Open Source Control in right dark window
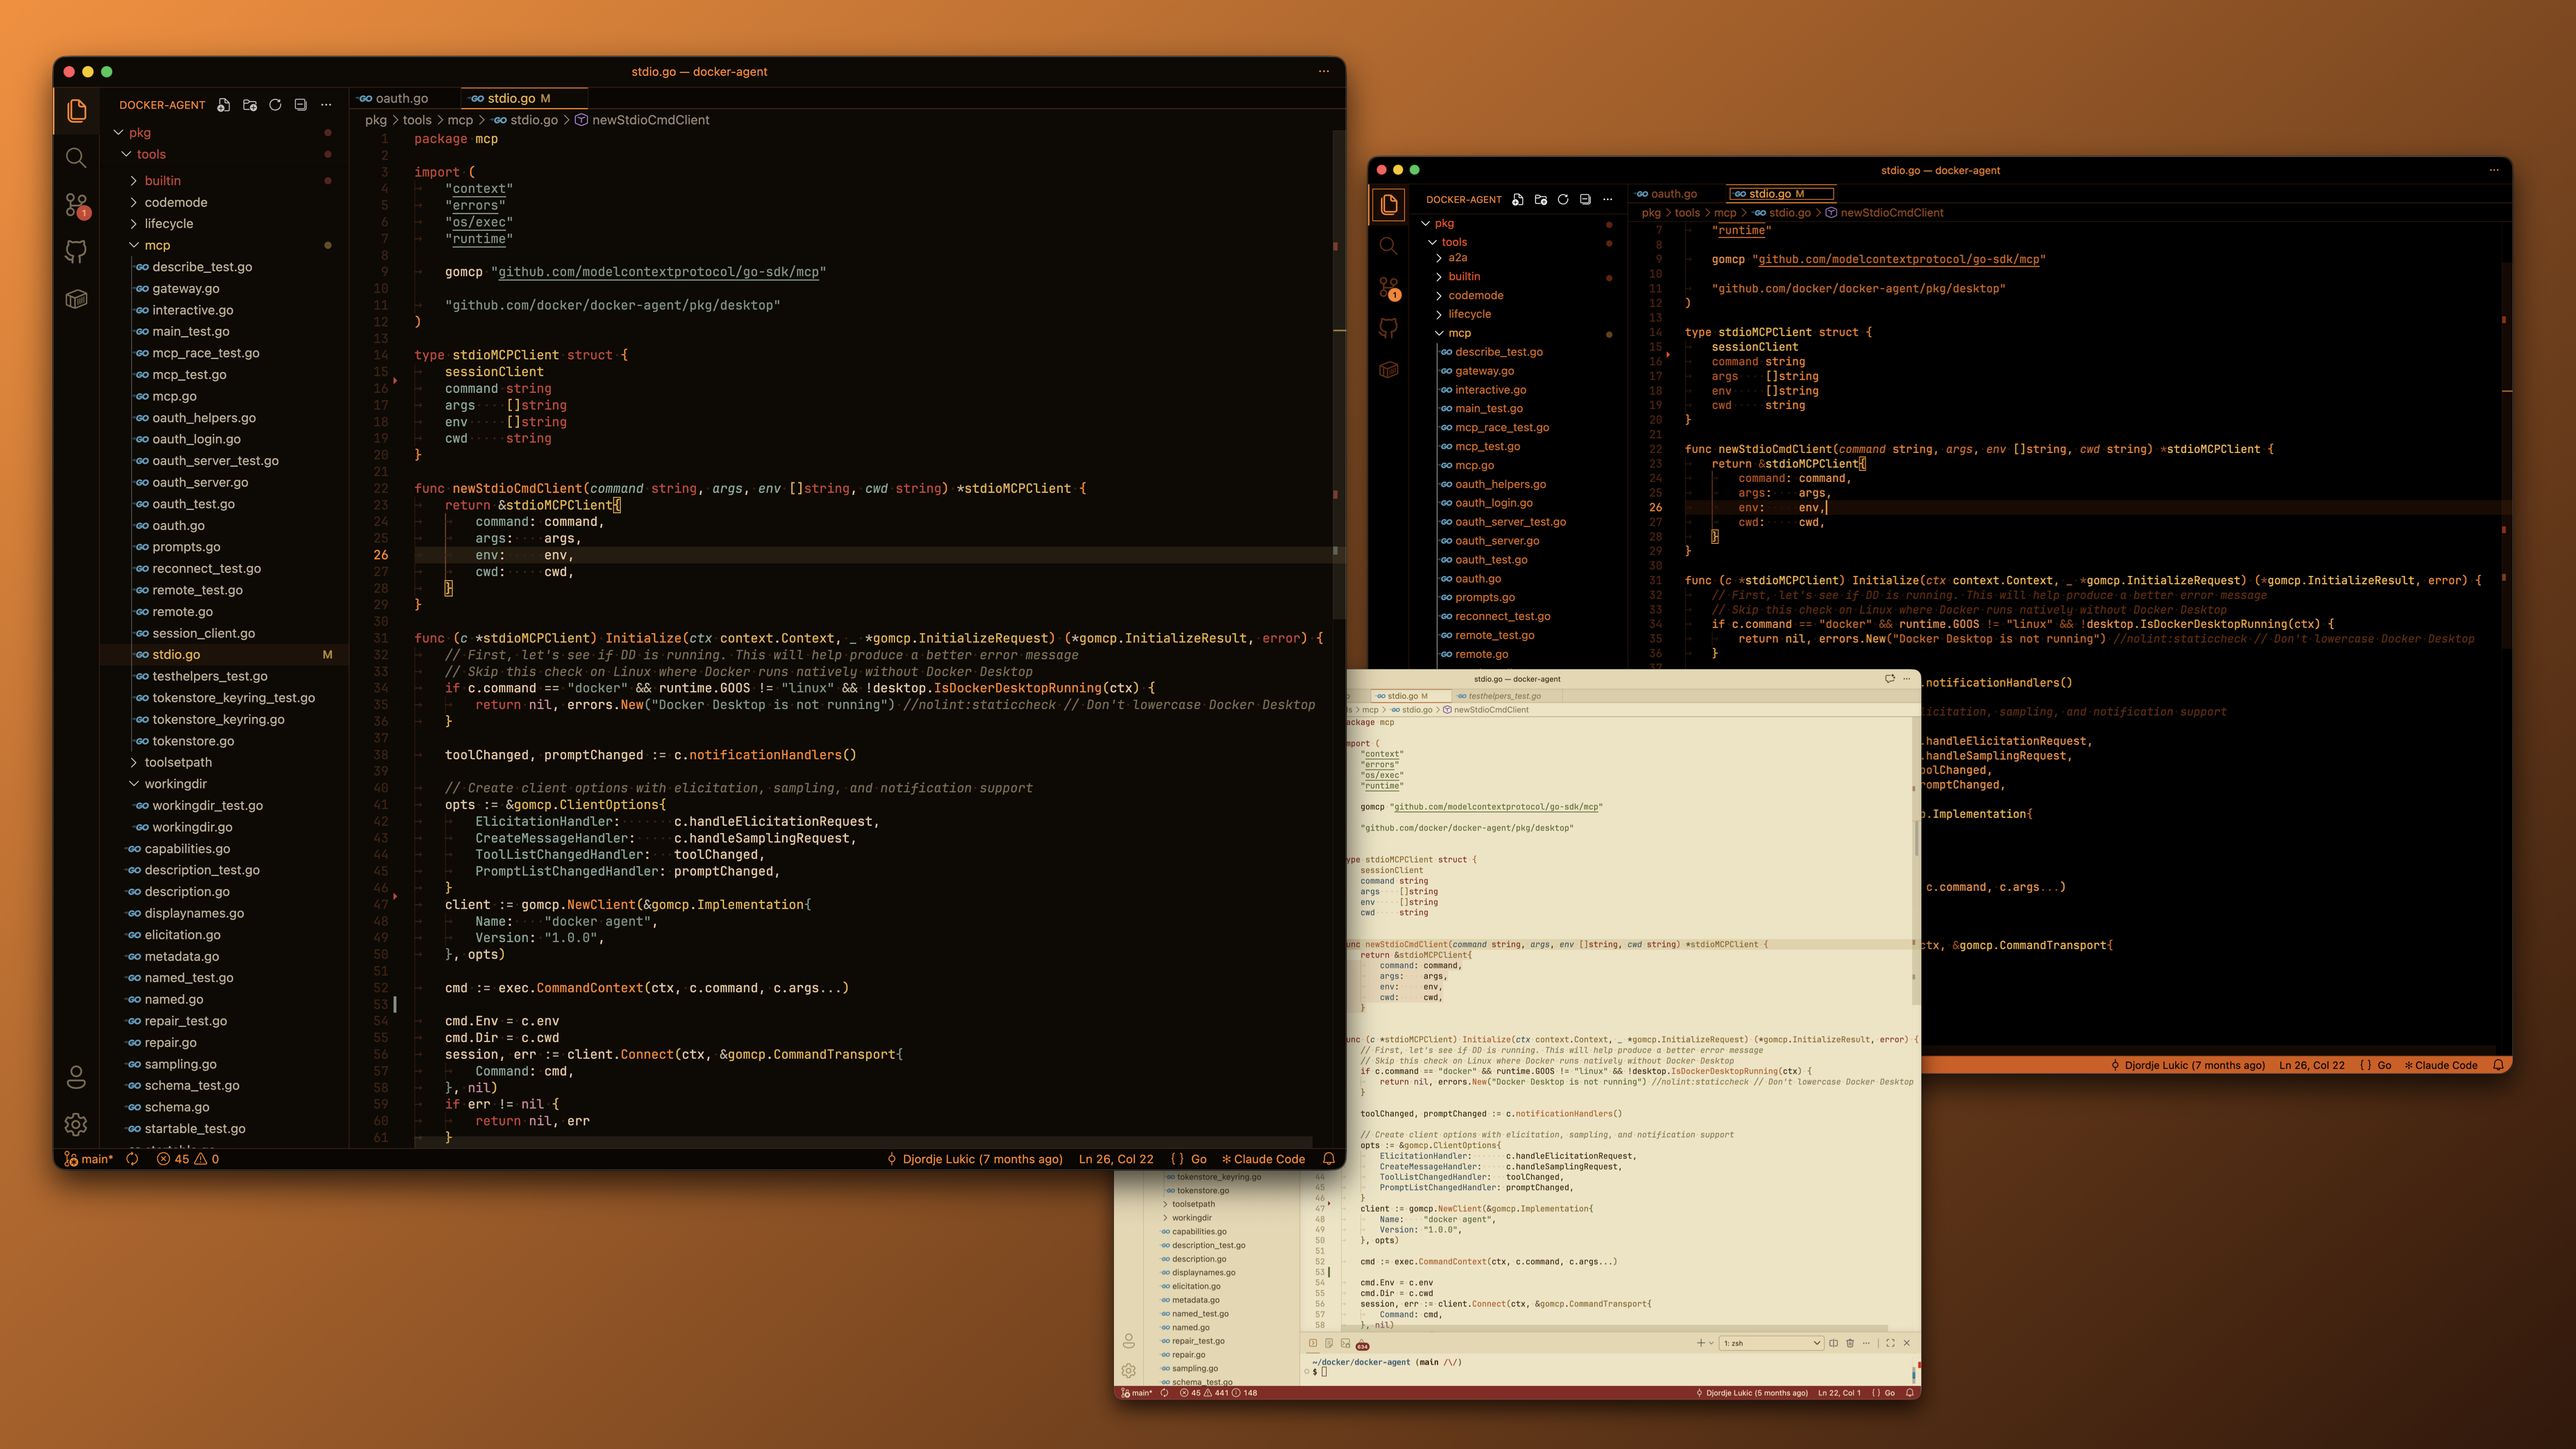 pyautogui.click(x=1389, y=288)
